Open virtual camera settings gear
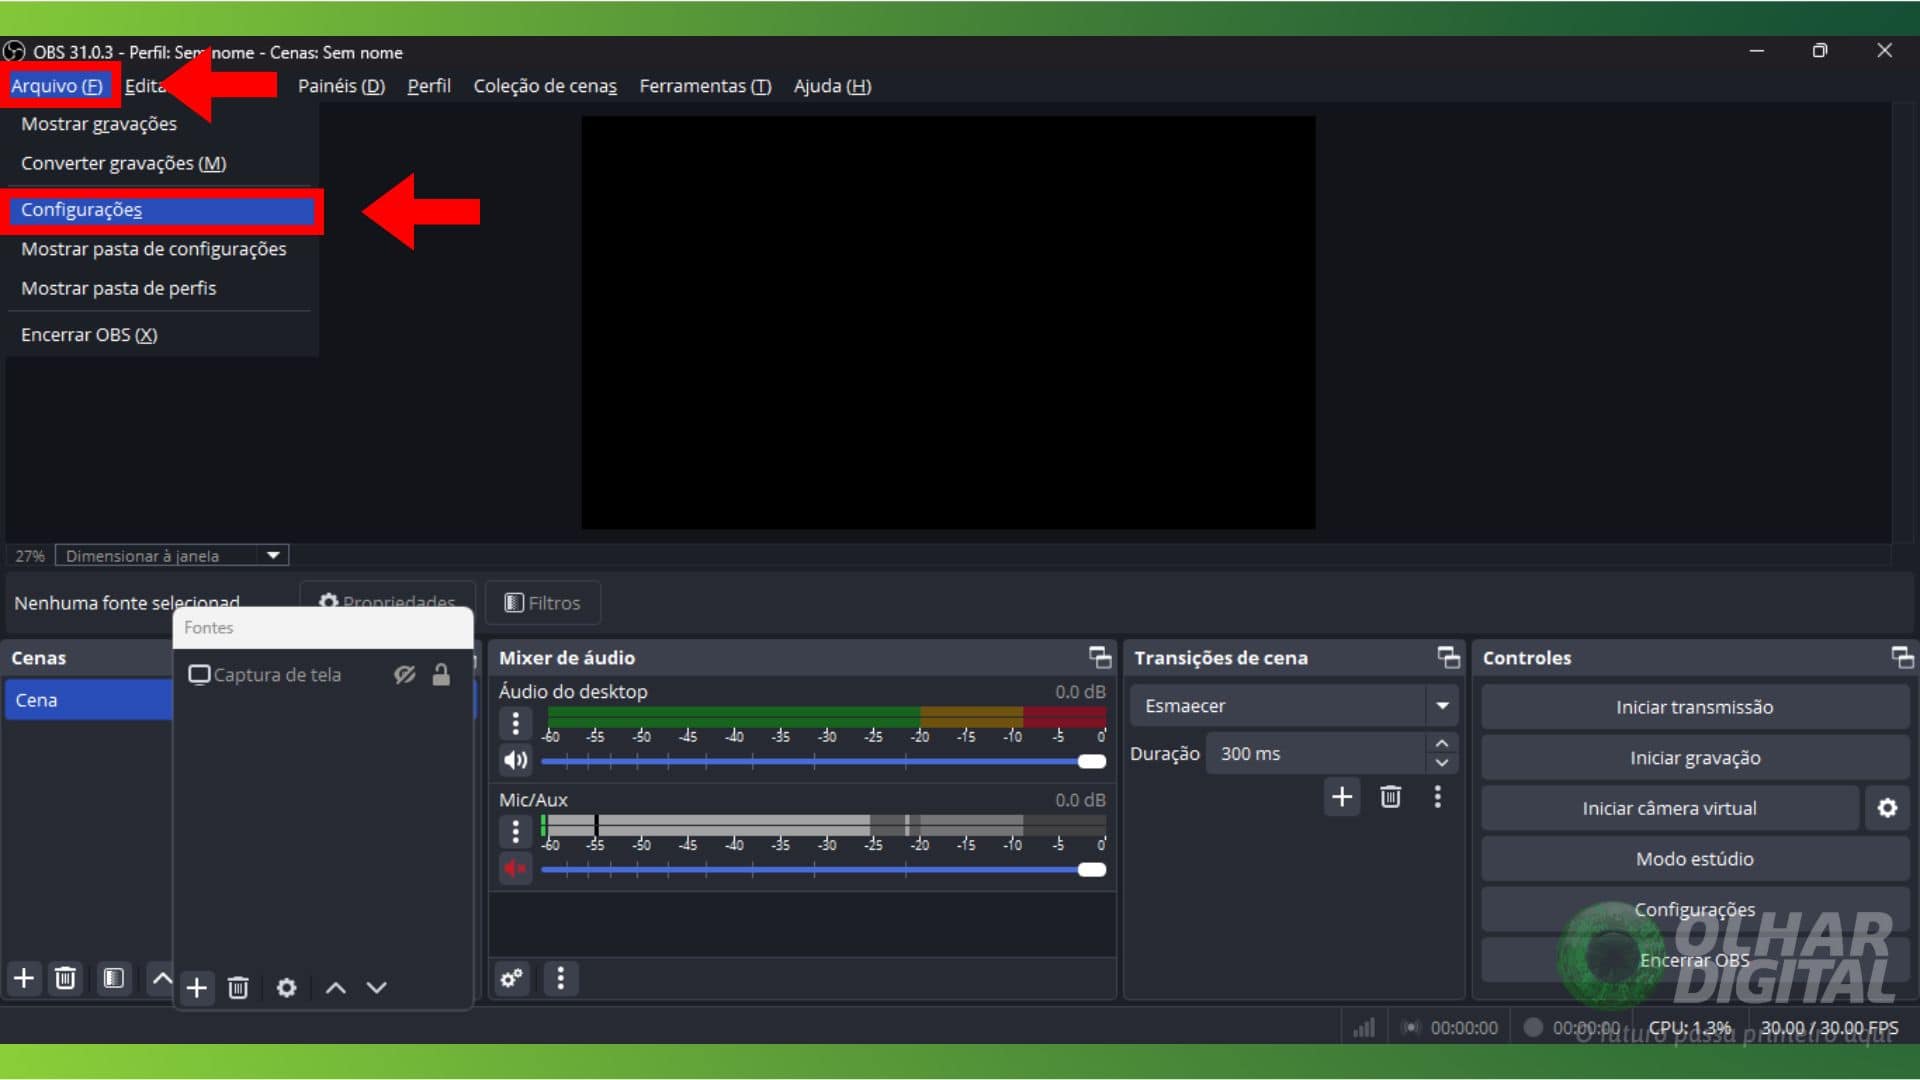1920x1080 pixels. coord(1888,808)
